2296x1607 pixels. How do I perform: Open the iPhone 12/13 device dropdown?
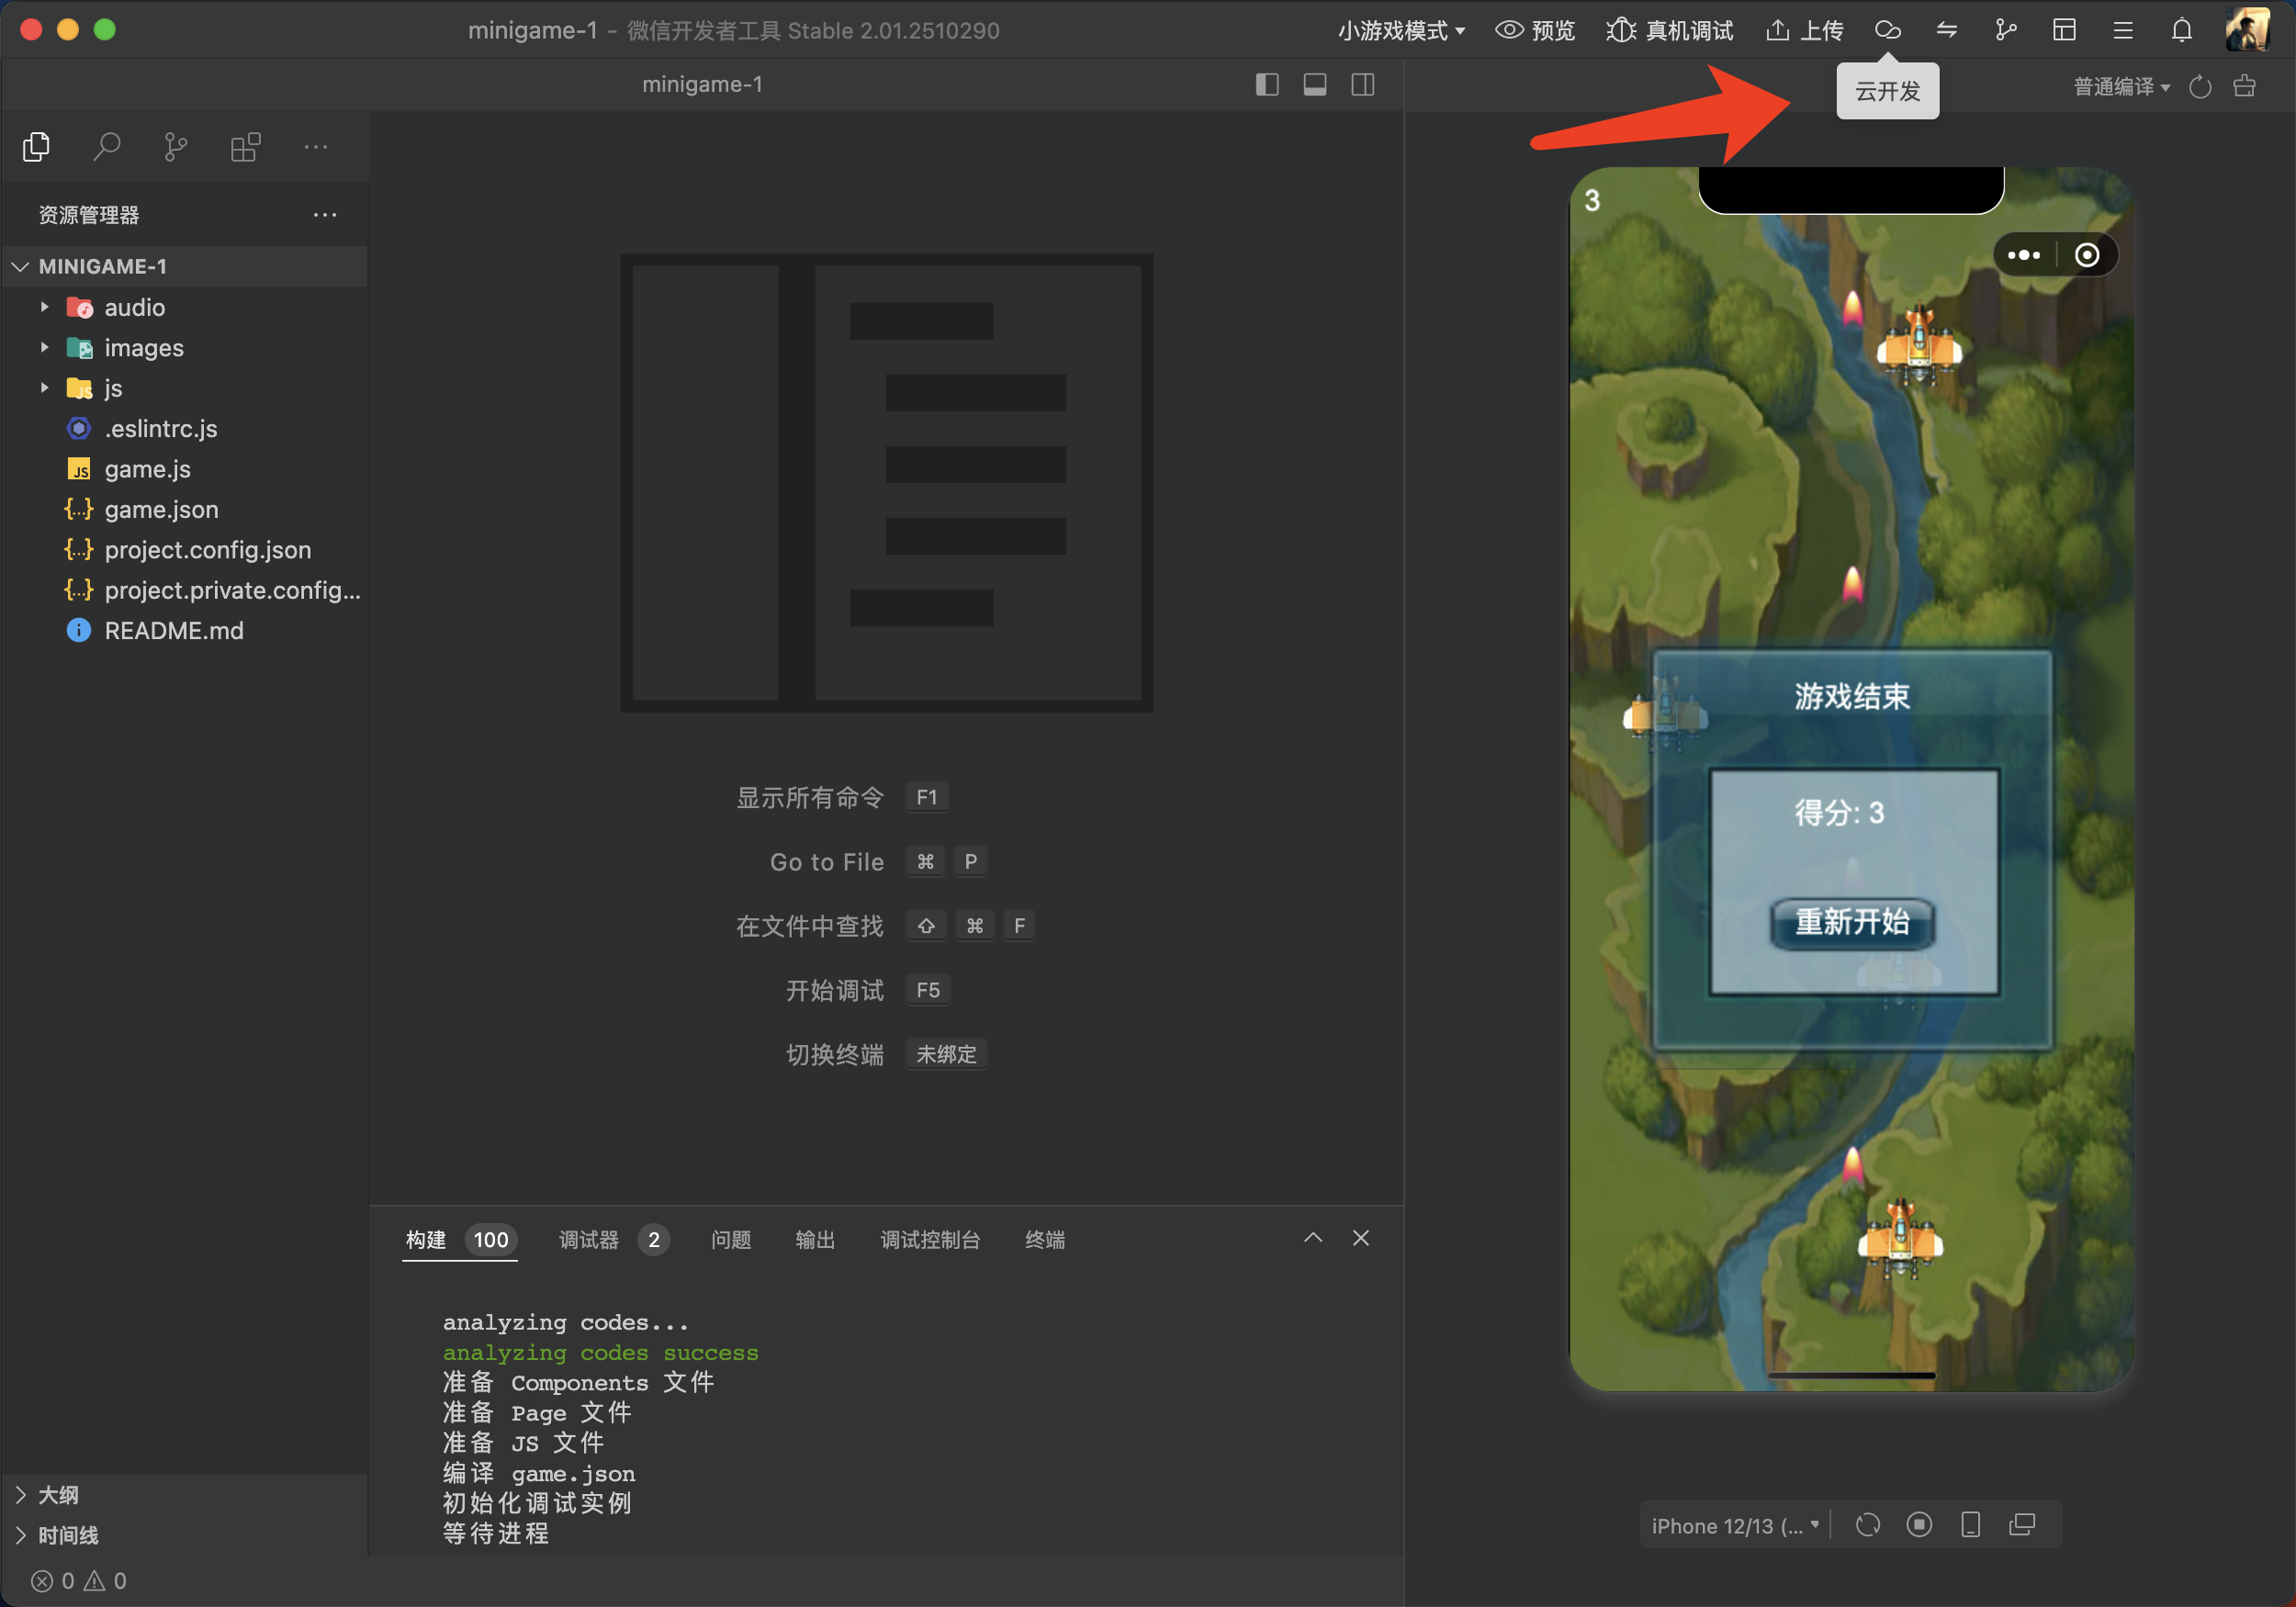tap(1735, 1526)
